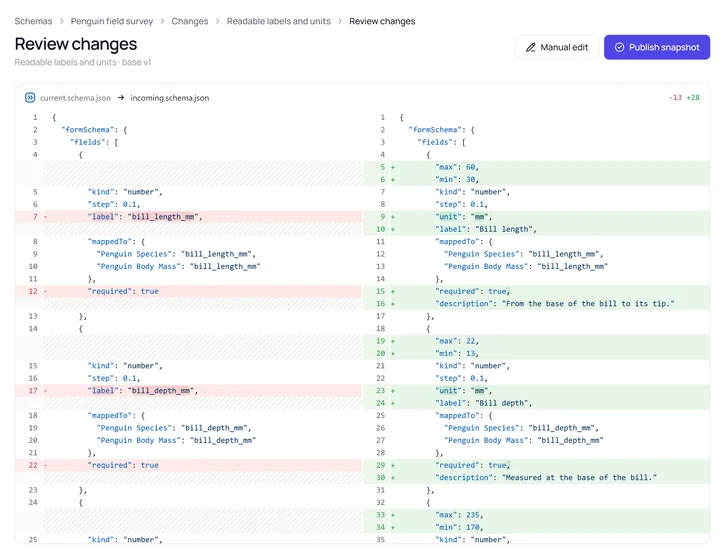Screen dimensions: 720x559
Task: Click the added line "min": 30
Action: [536, 180]
